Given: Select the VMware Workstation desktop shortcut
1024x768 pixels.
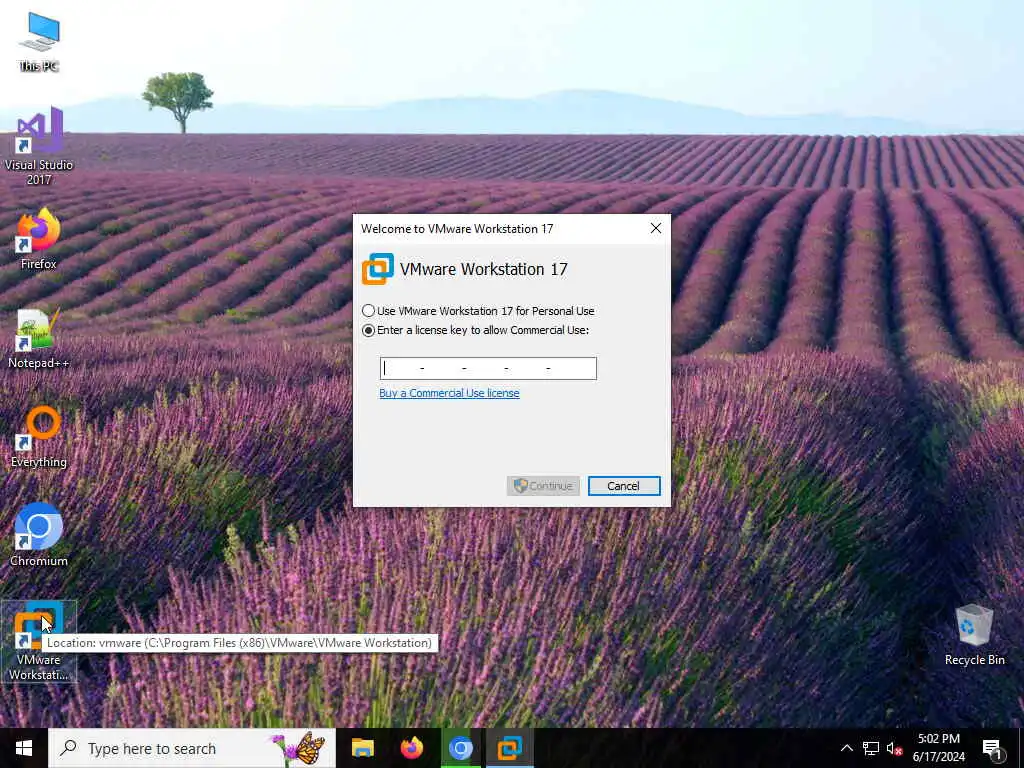Looking at the screenshot, I should click(39, 641).
